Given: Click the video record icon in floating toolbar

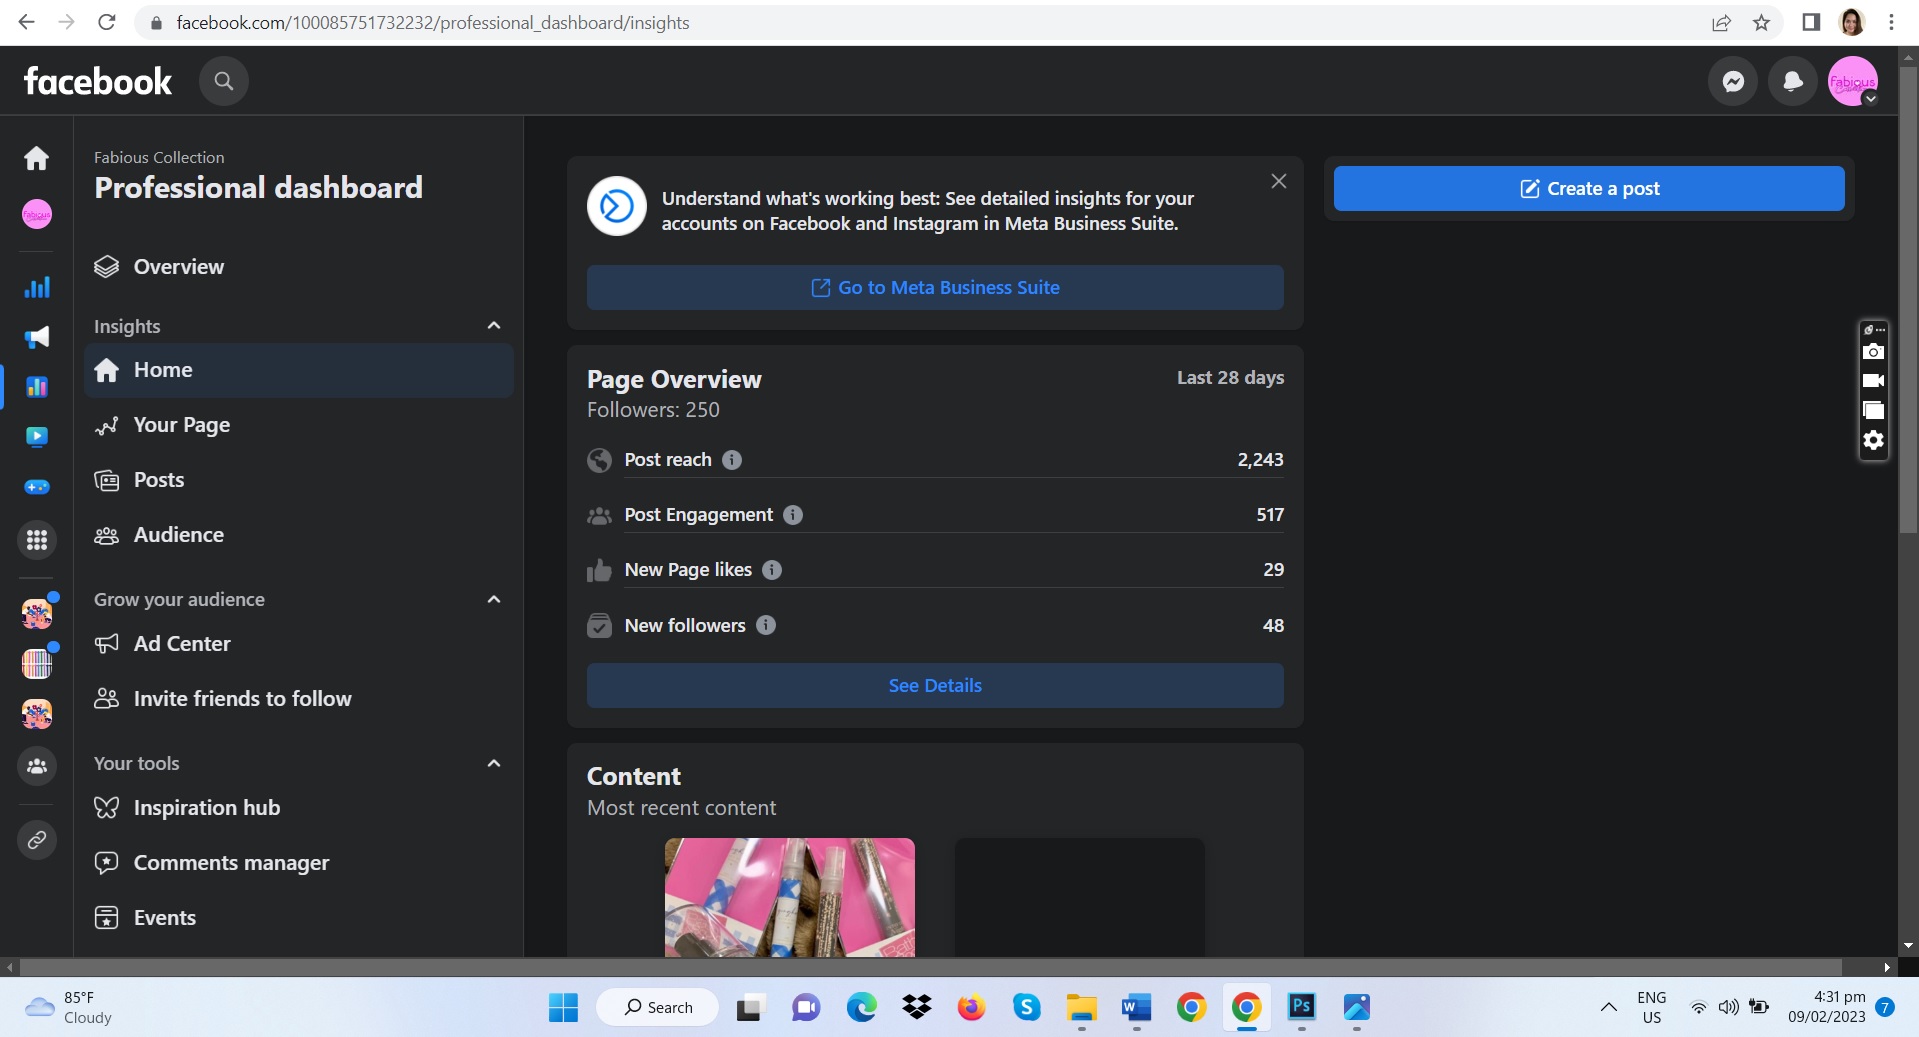Looking at the screenshot, I should point(1874,381).
